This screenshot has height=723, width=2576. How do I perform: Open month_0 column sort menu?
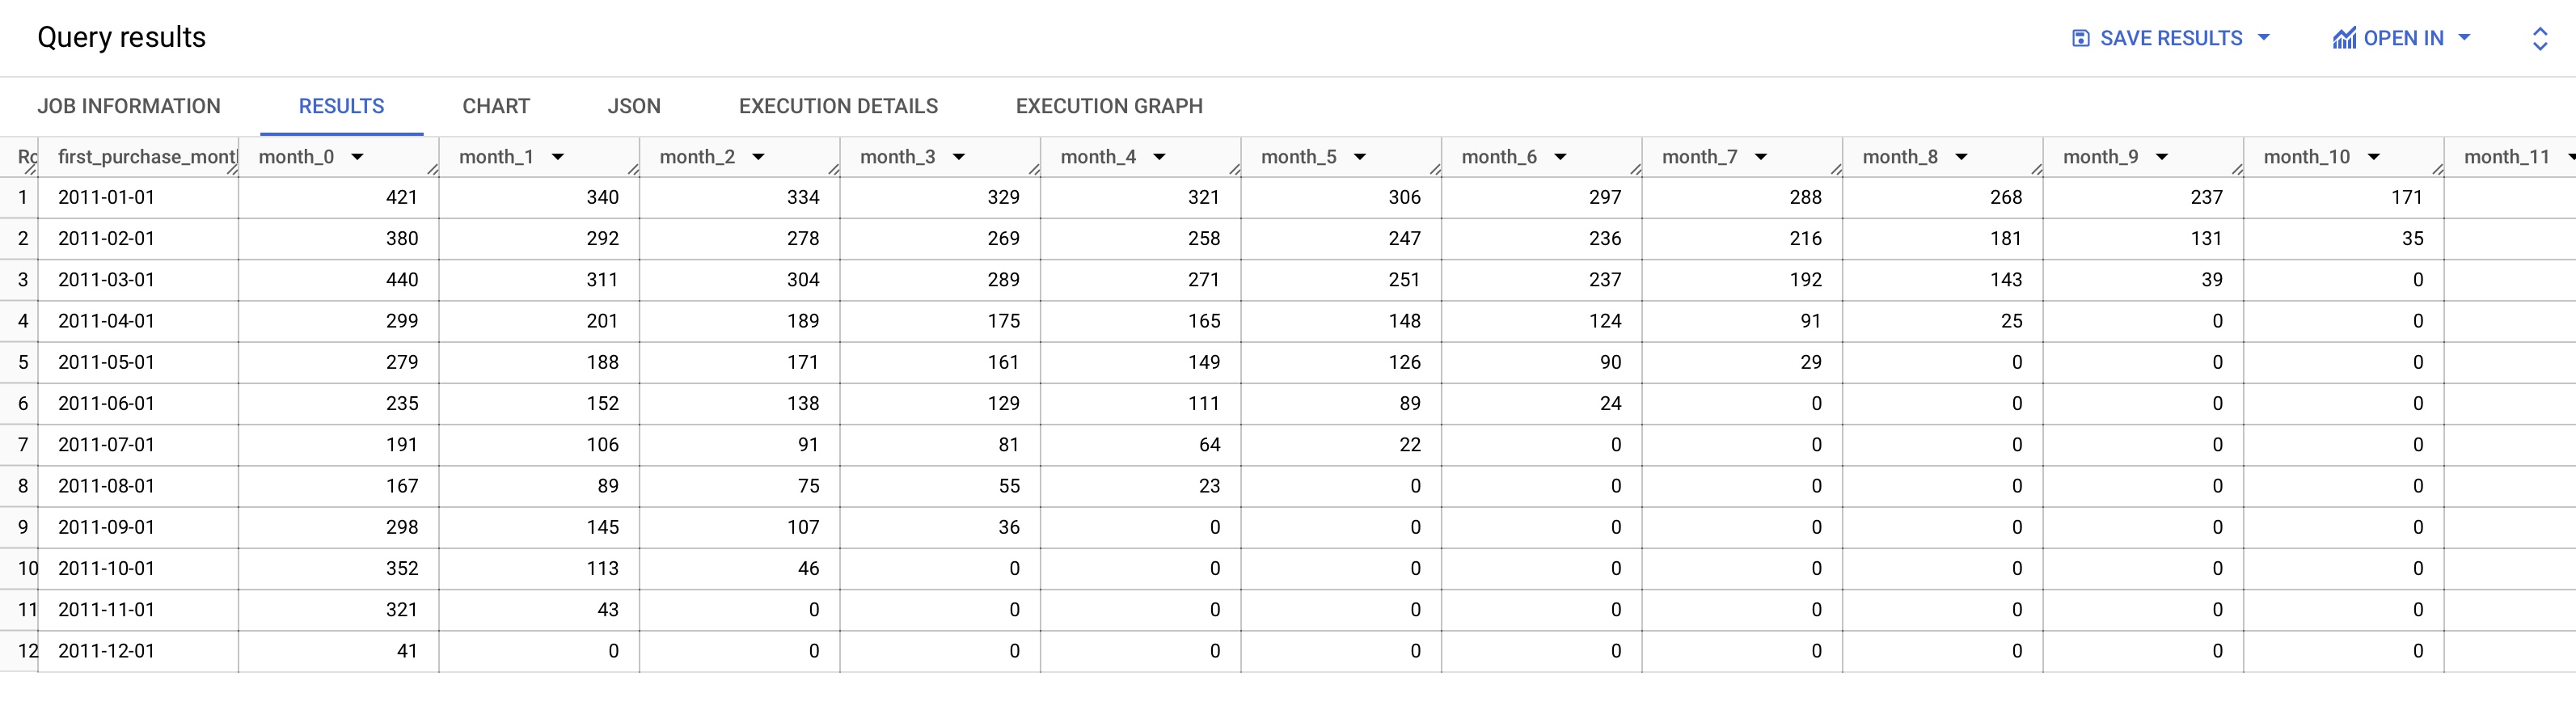click(357, 157)
